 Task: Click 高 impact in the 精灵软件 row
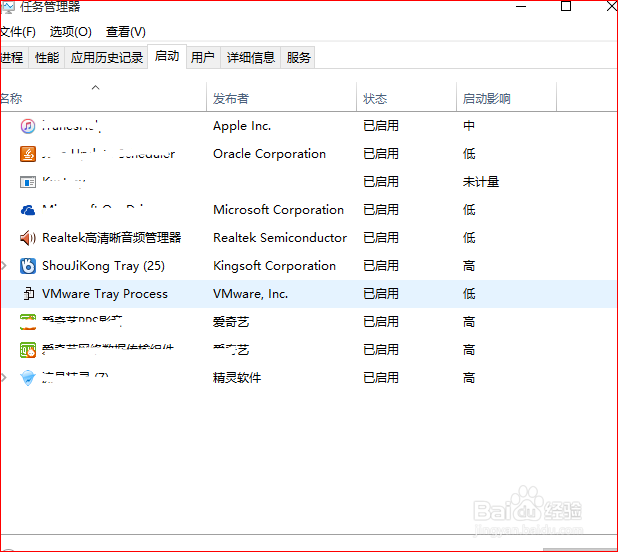coord(469,378)
